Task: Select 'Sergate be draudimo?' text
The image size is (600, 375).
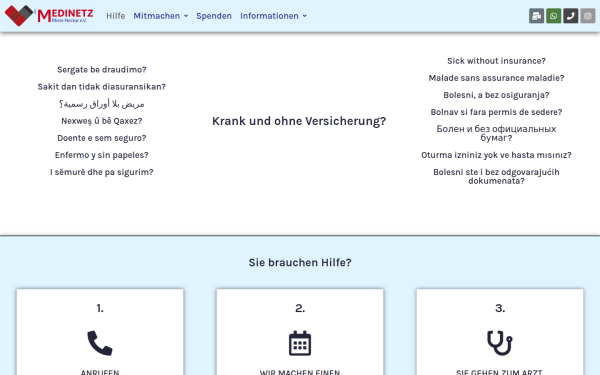Action: point(102,70)
